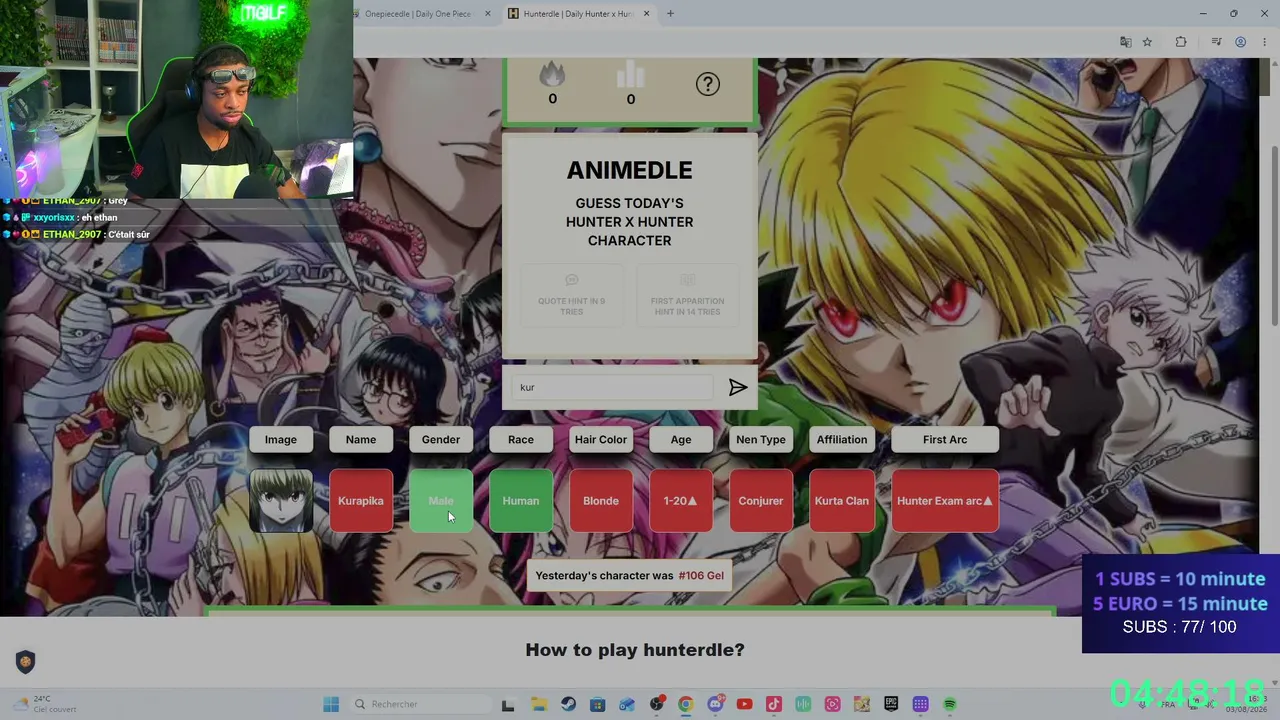
Task: Click the shield icon at bottom left
Action: pos(25,662)
